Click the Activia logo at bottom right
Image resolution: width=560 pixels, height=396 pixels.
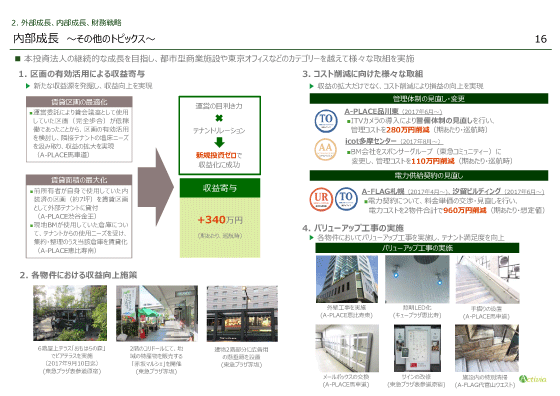pyautogui.click(x=532, y=379)
